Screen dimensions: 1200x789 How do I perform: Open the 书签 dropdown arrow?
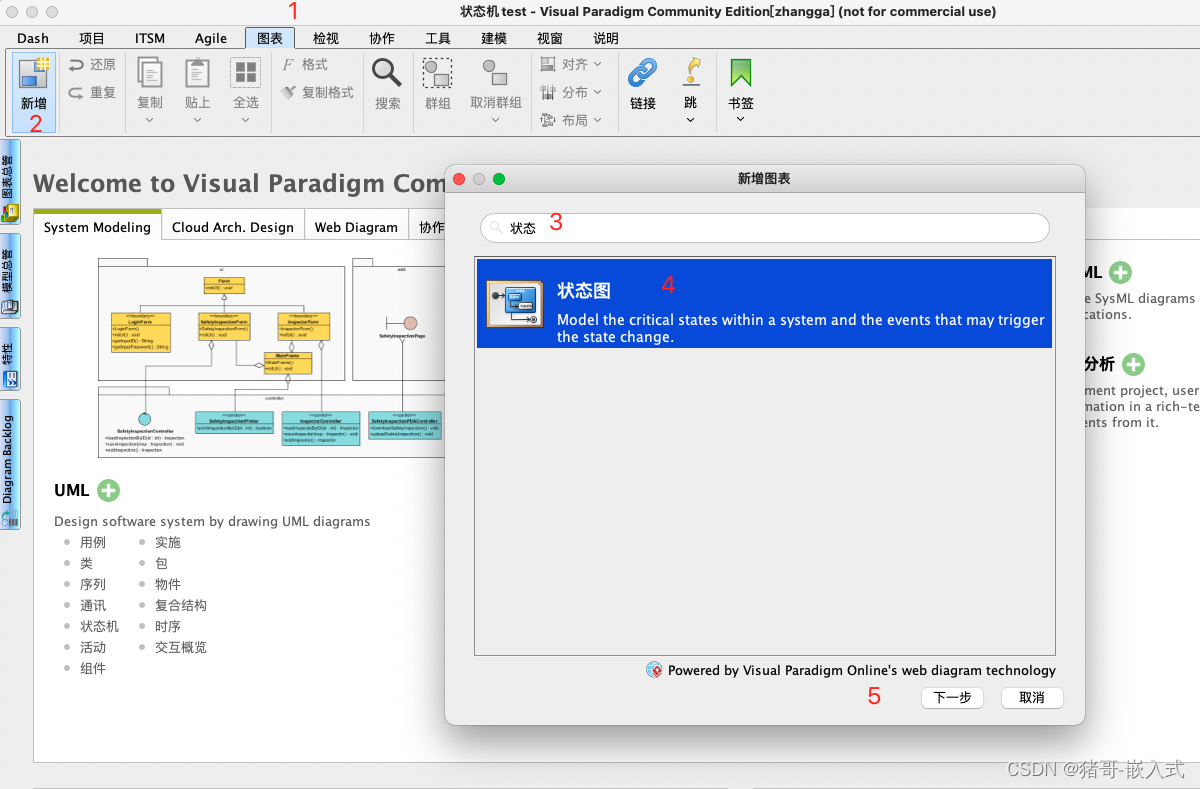pyautogui.click(x=740, y=120)
